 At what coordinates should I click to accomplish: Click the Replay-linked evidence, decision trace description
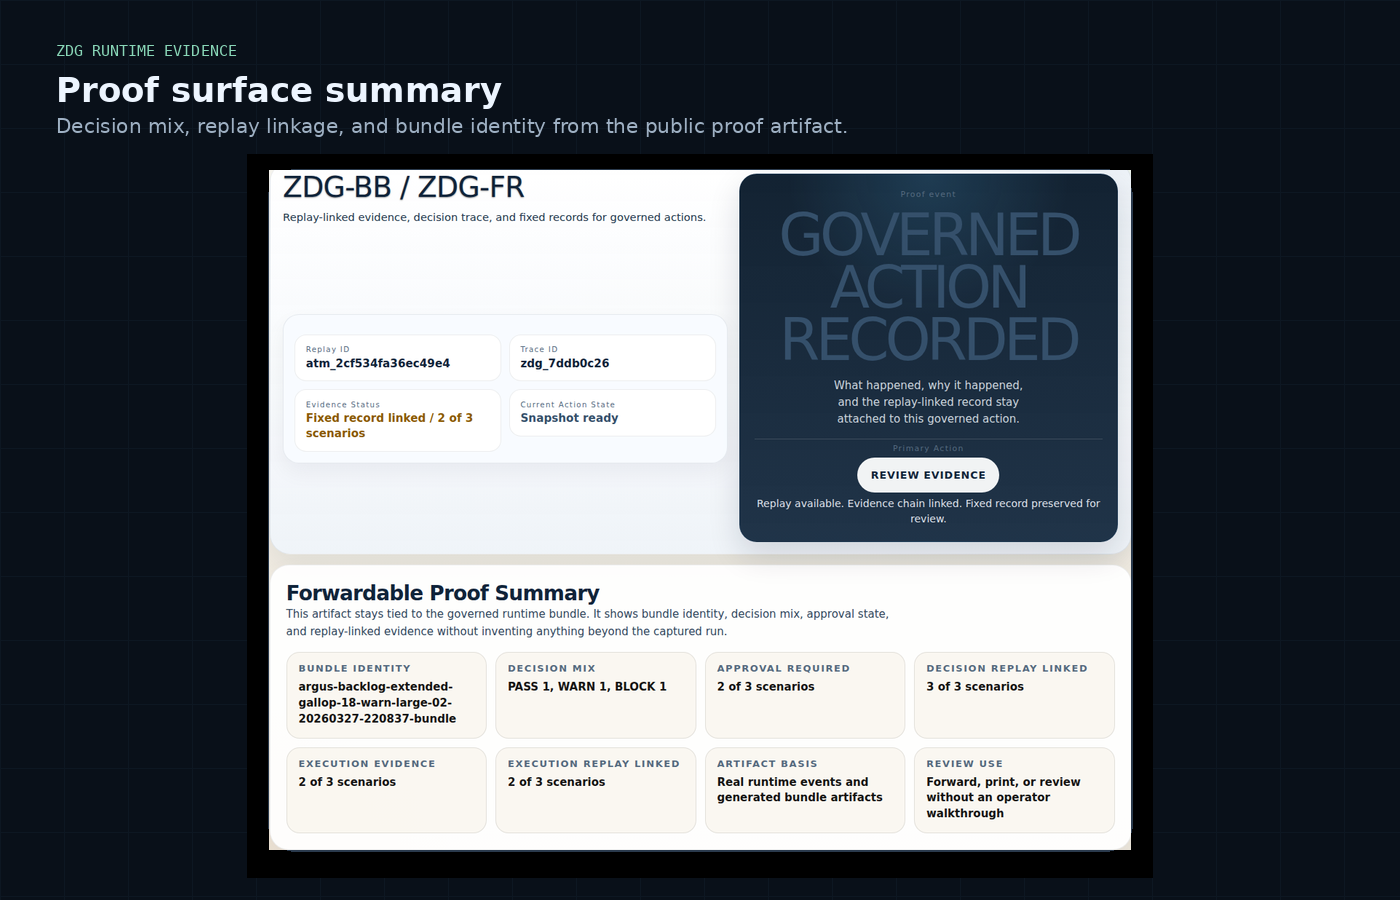tap(494, 217)
